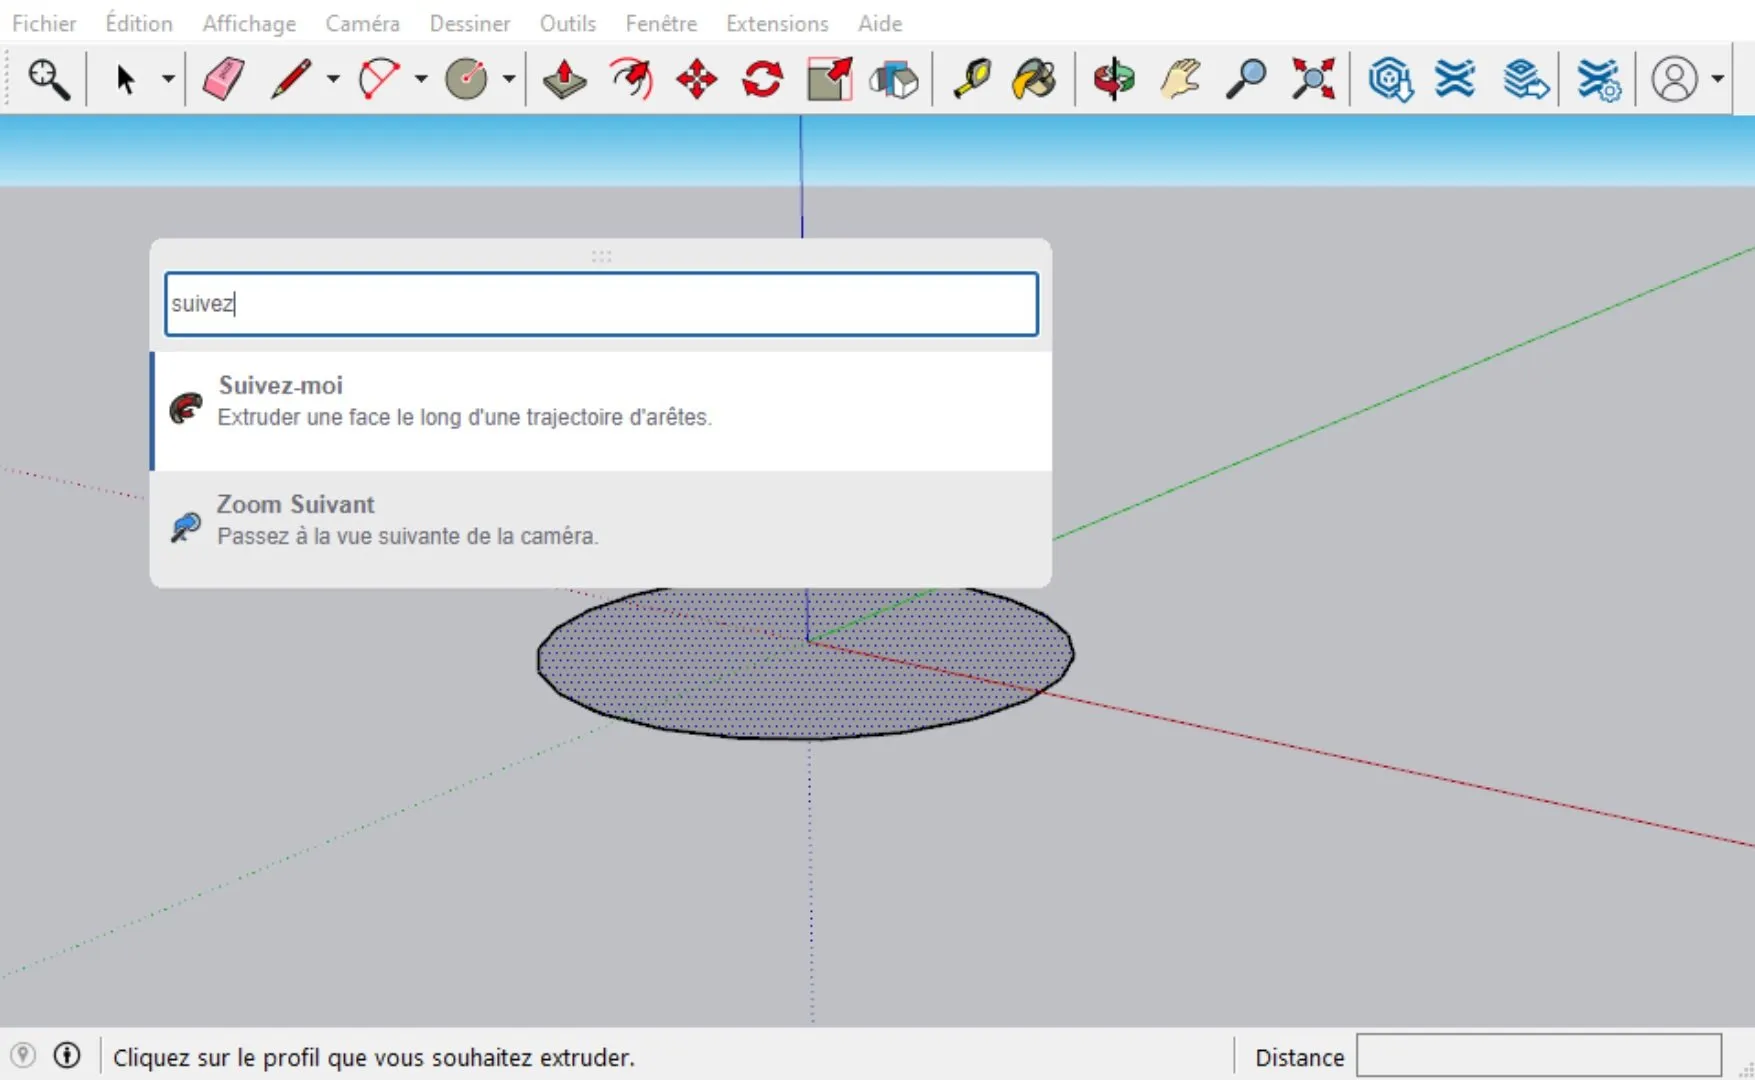The height and width of the screenshot is (1080, 1755).
Task: Select the arrow Selection tool
Action: click(x=125, y=79)
